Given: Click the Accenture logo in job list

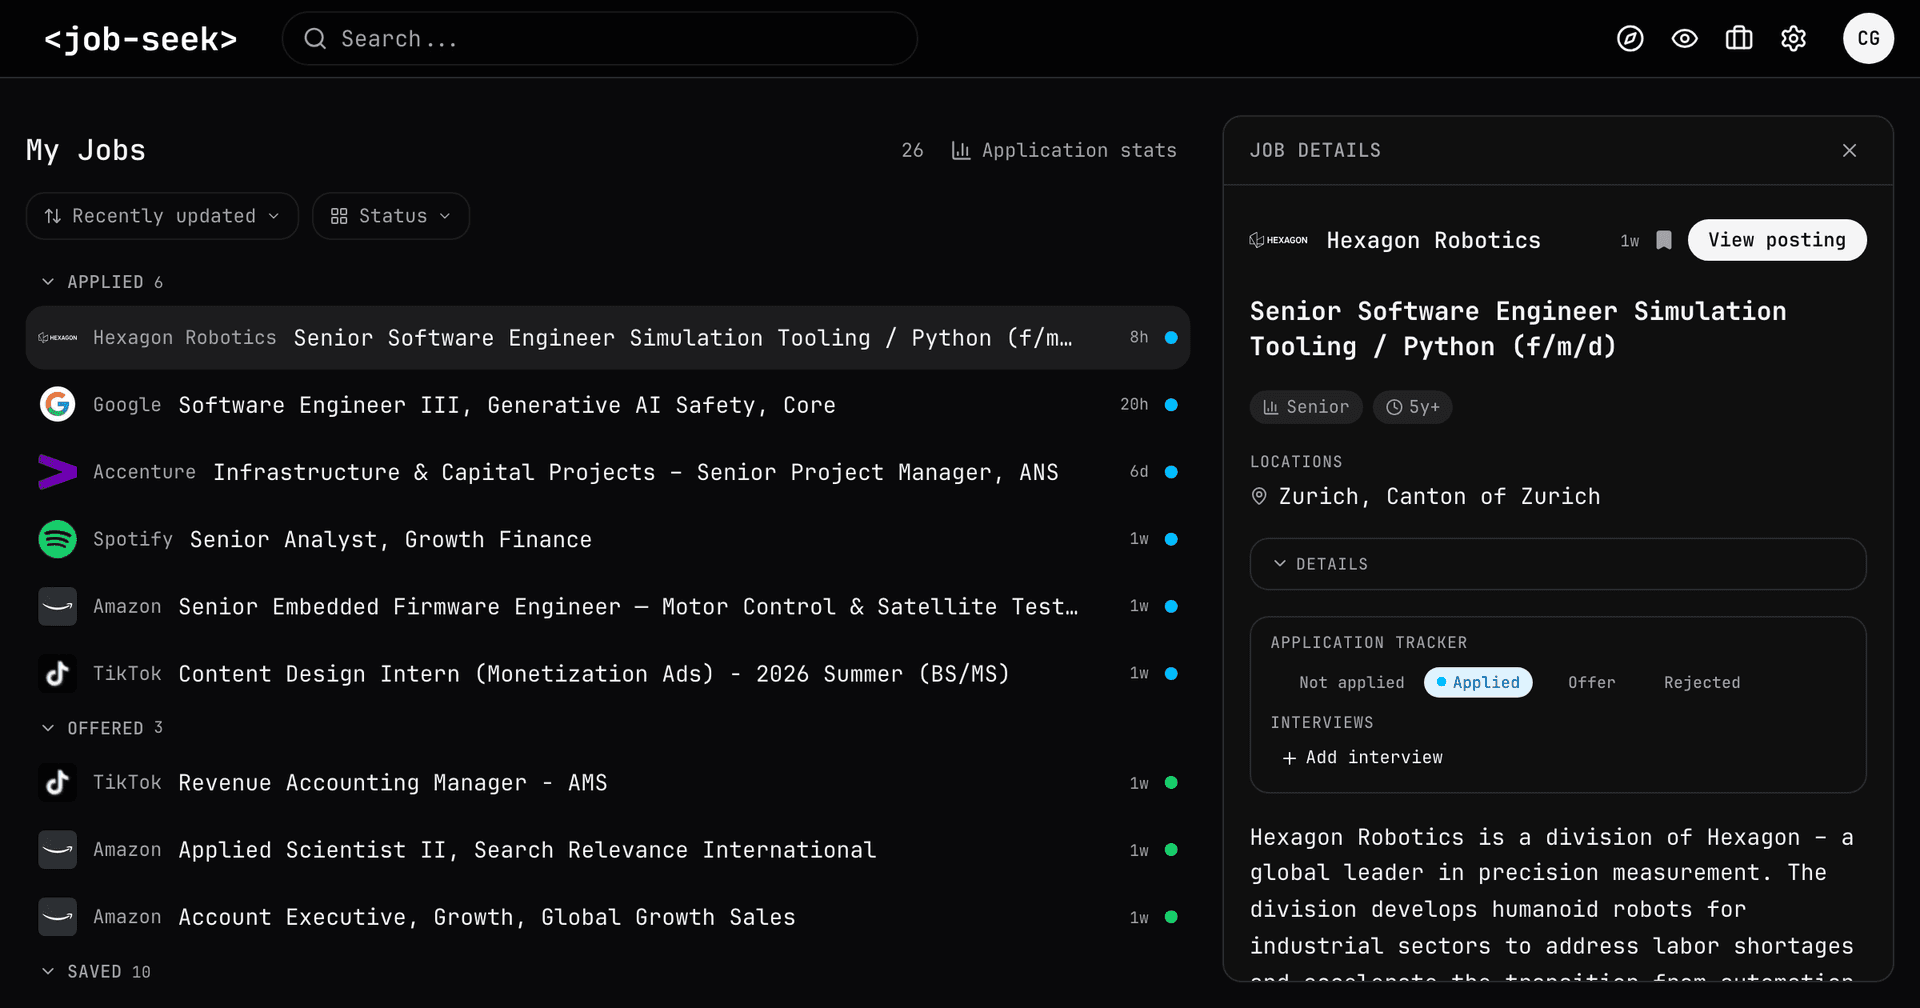Looking at the screenshot, I should (x=58, y=471).
